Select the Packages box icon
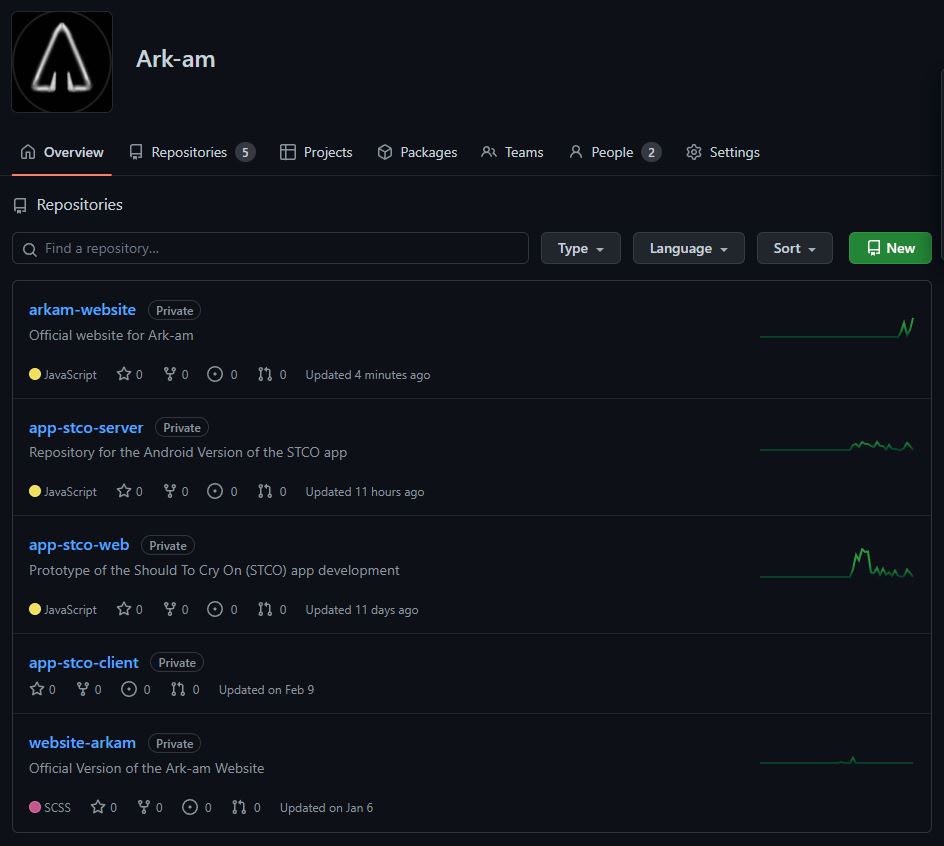 tap(384, 152)
